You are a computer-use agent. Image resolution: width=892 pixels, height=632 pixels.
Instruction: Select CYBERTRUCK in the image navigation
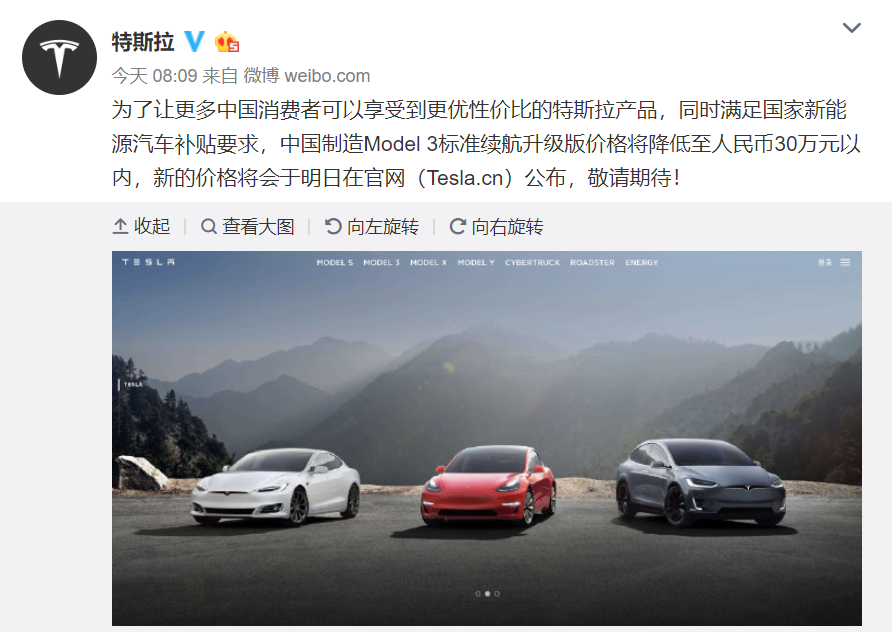(532, 262)
